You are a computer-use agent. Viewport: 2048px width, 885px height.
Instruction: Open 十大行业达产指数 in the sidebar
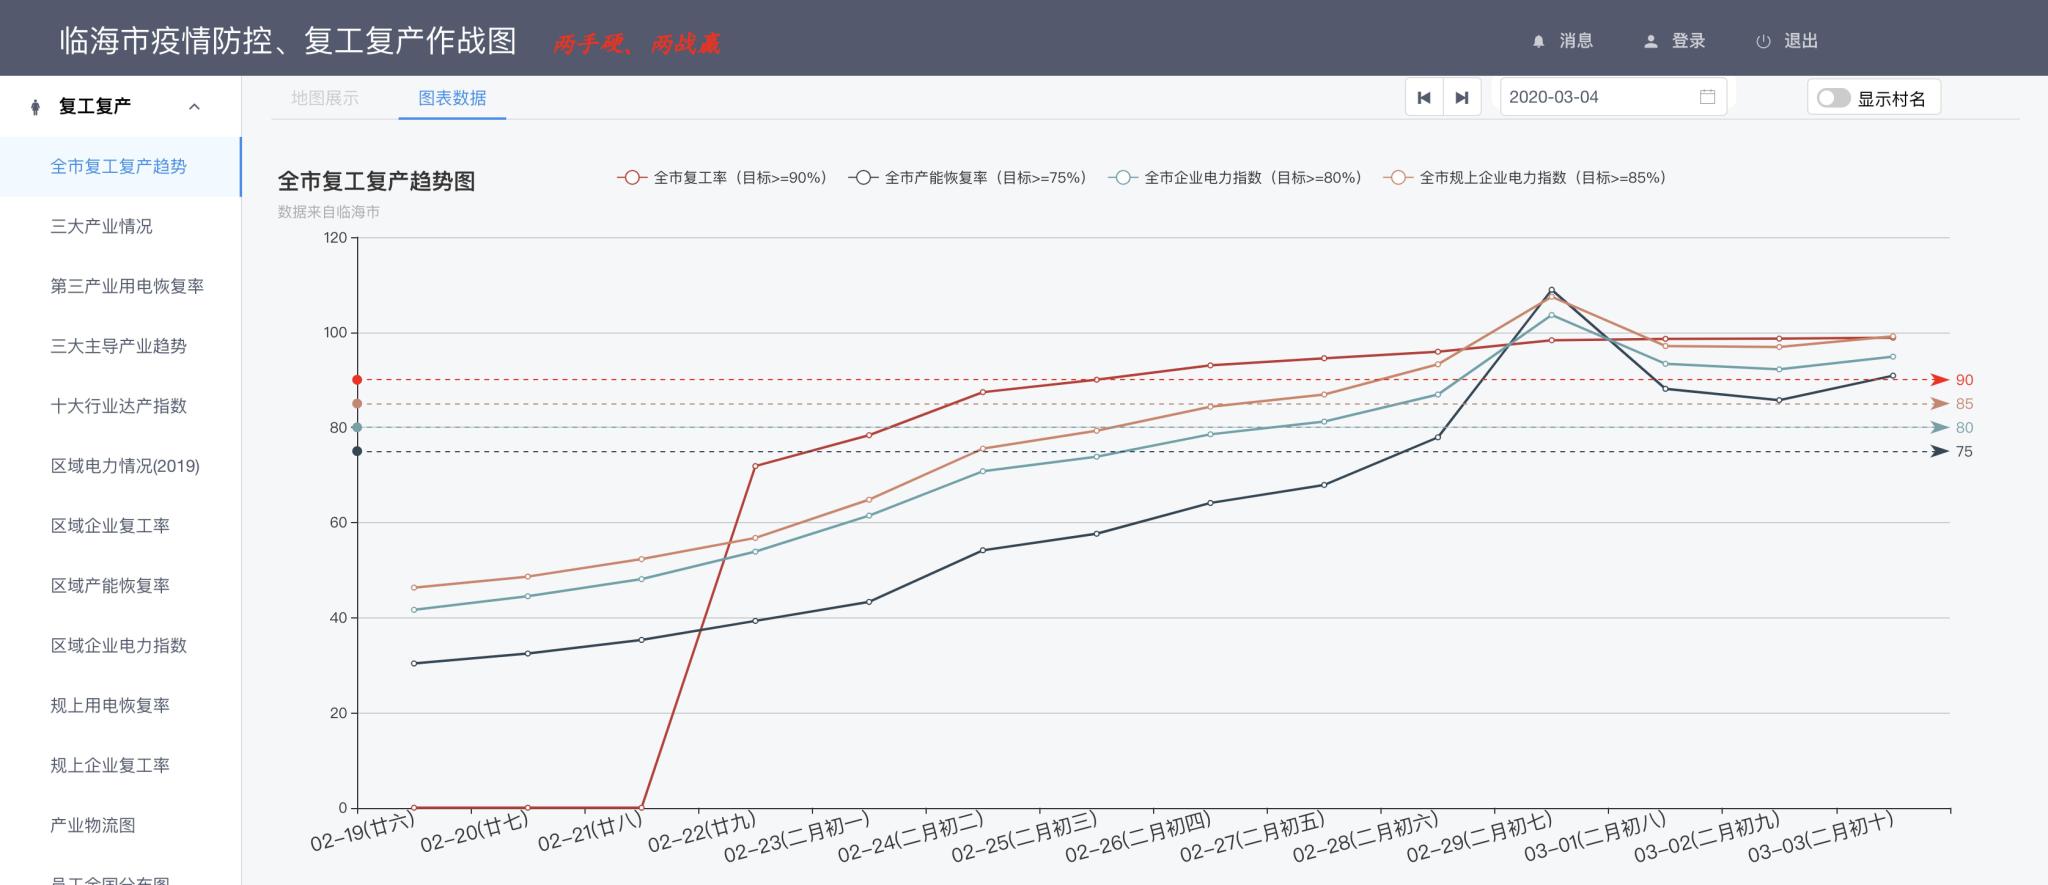119,406
